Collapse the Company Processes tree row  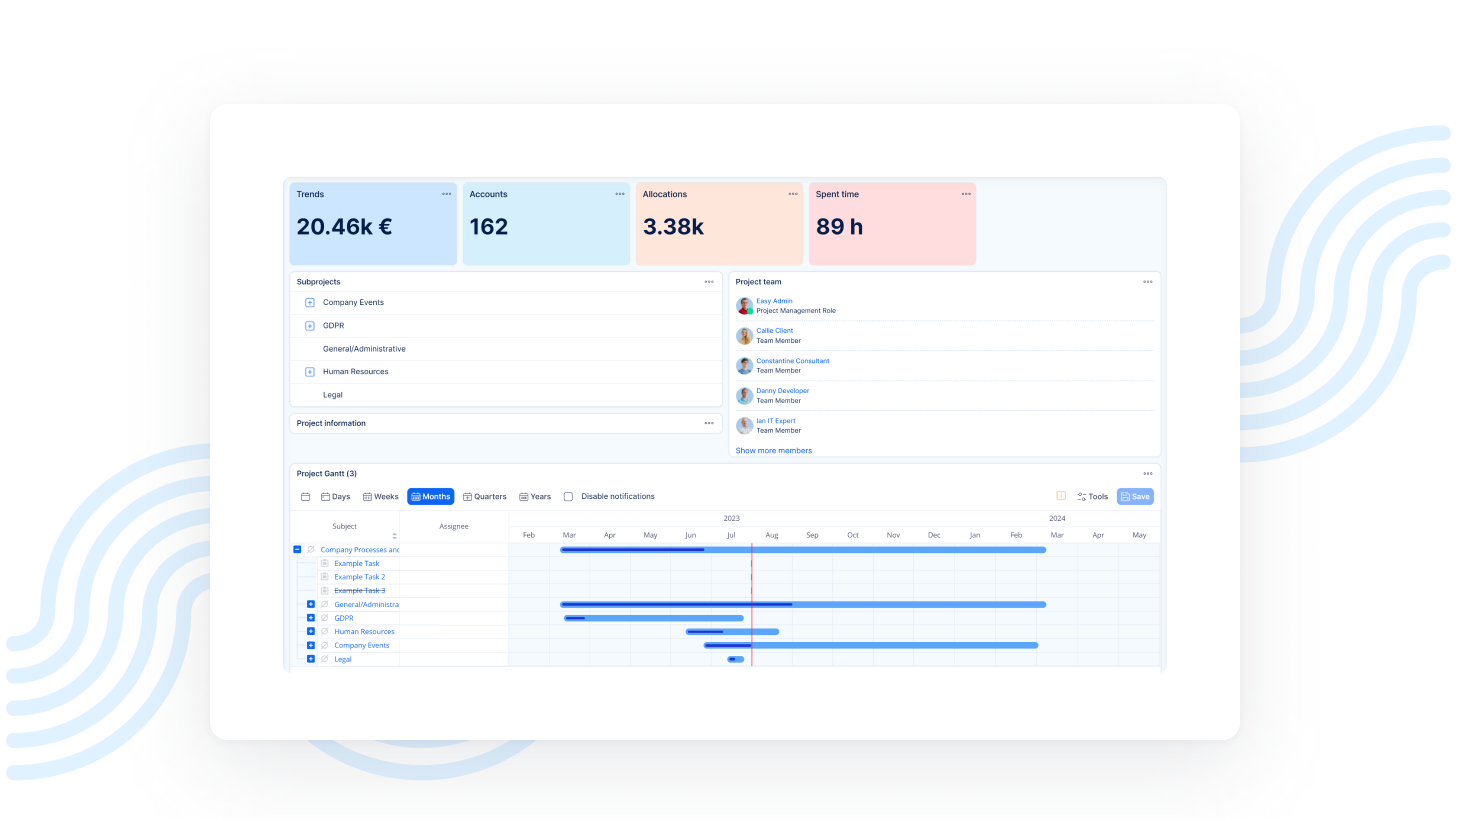point(296,550)
